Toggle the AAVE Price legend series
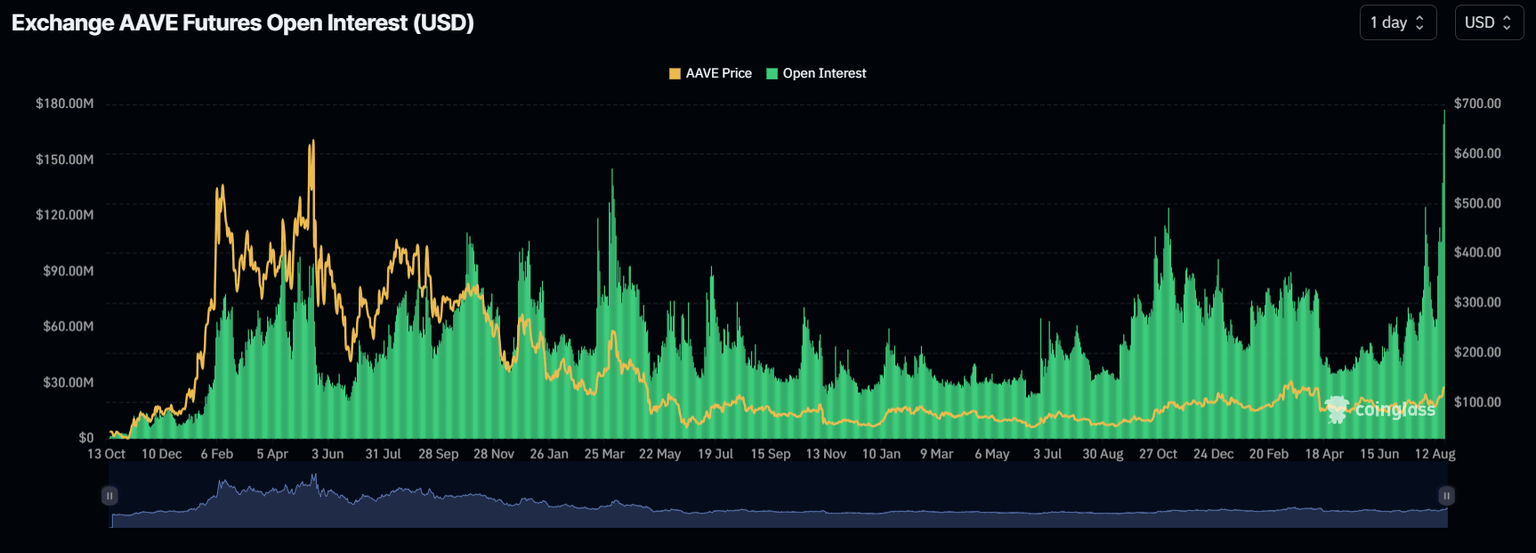The width and height of the screenshot is (1536, 553). pyautogui.click(x=718, y=73)
